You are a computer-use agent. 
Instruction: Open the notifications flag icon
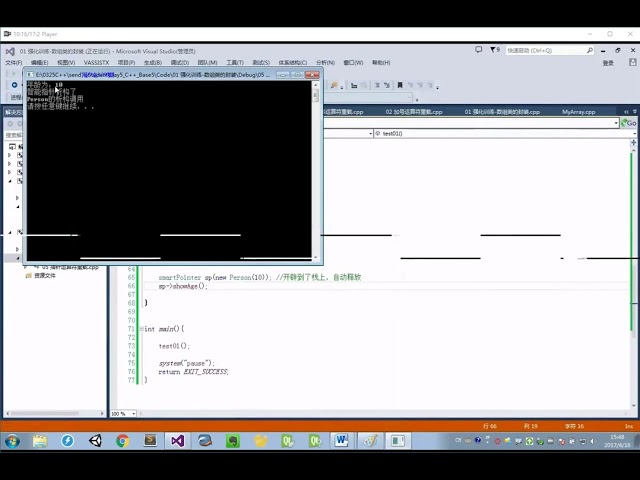click(x=494, y=50)
